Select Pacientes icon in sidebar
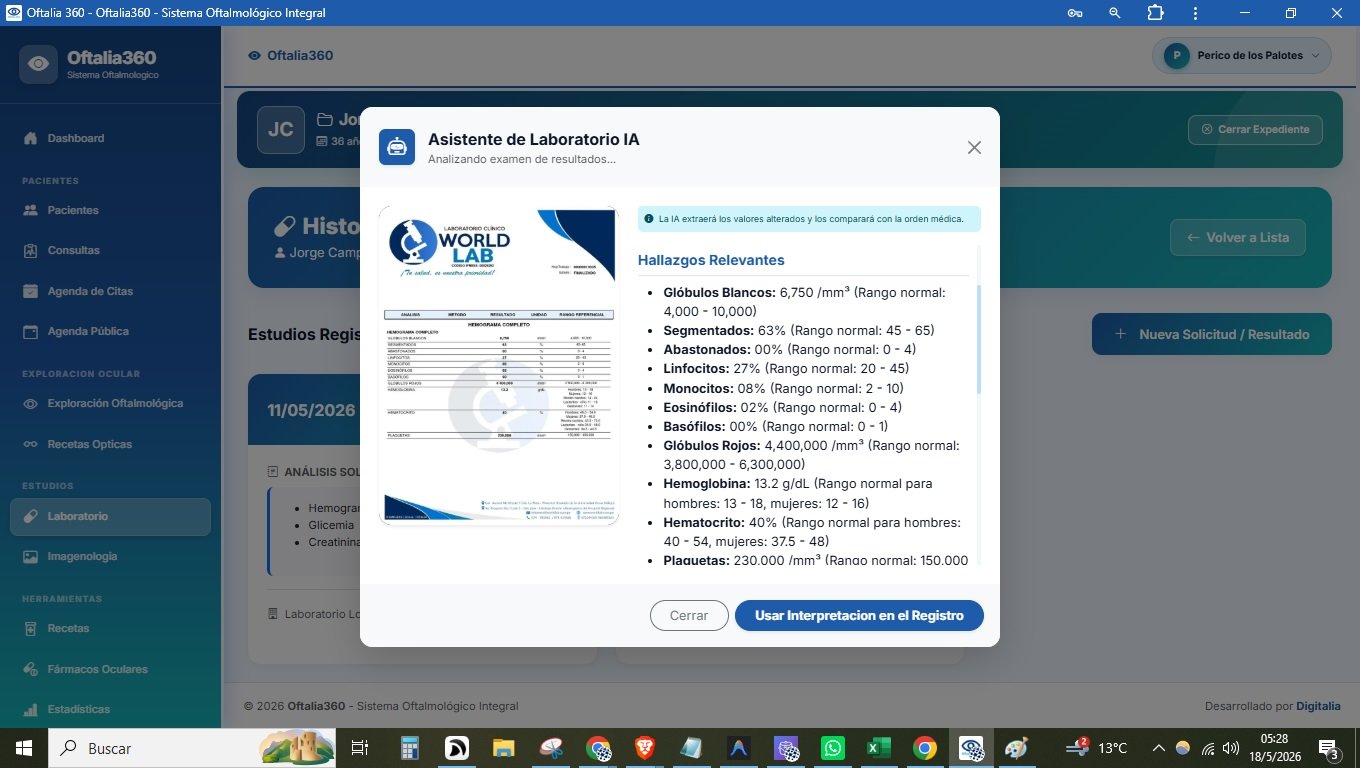 [x=30, y=210]
